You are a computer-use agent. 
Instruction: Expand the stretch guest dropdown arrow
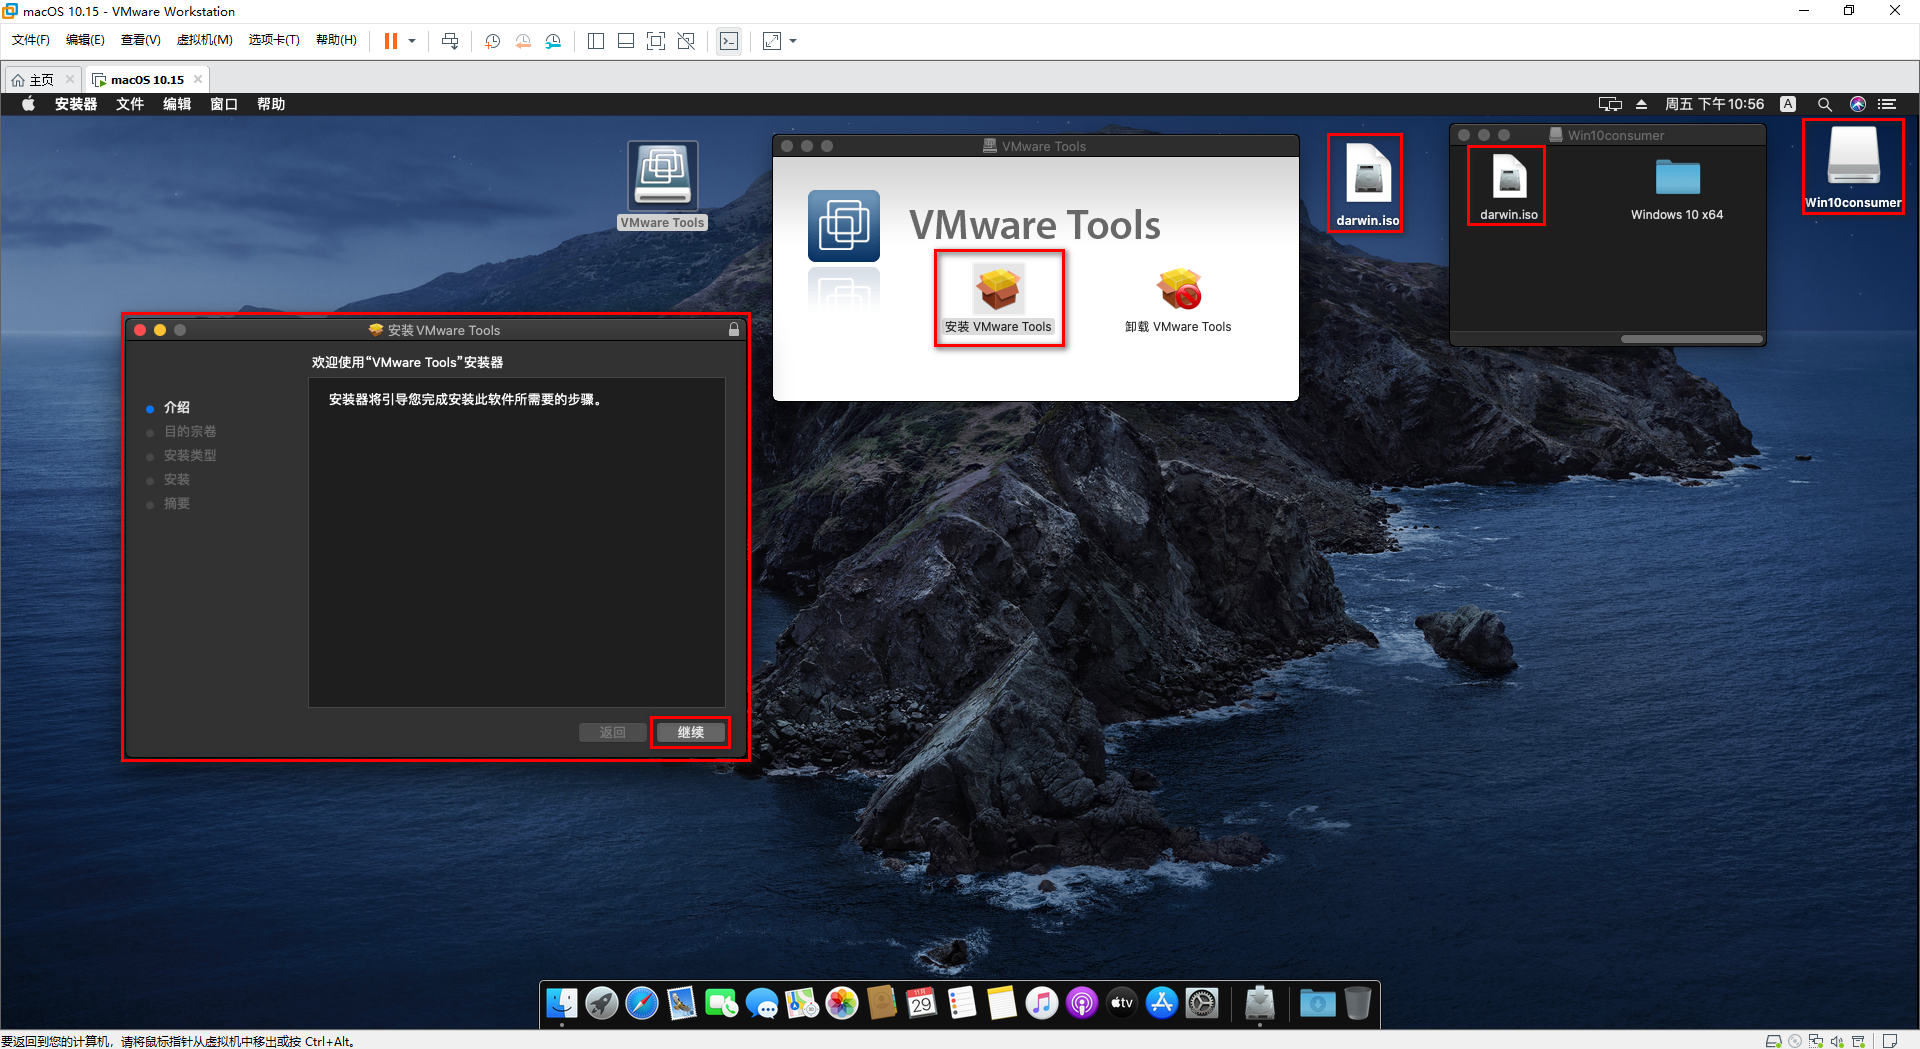click(x=793, y=41)
